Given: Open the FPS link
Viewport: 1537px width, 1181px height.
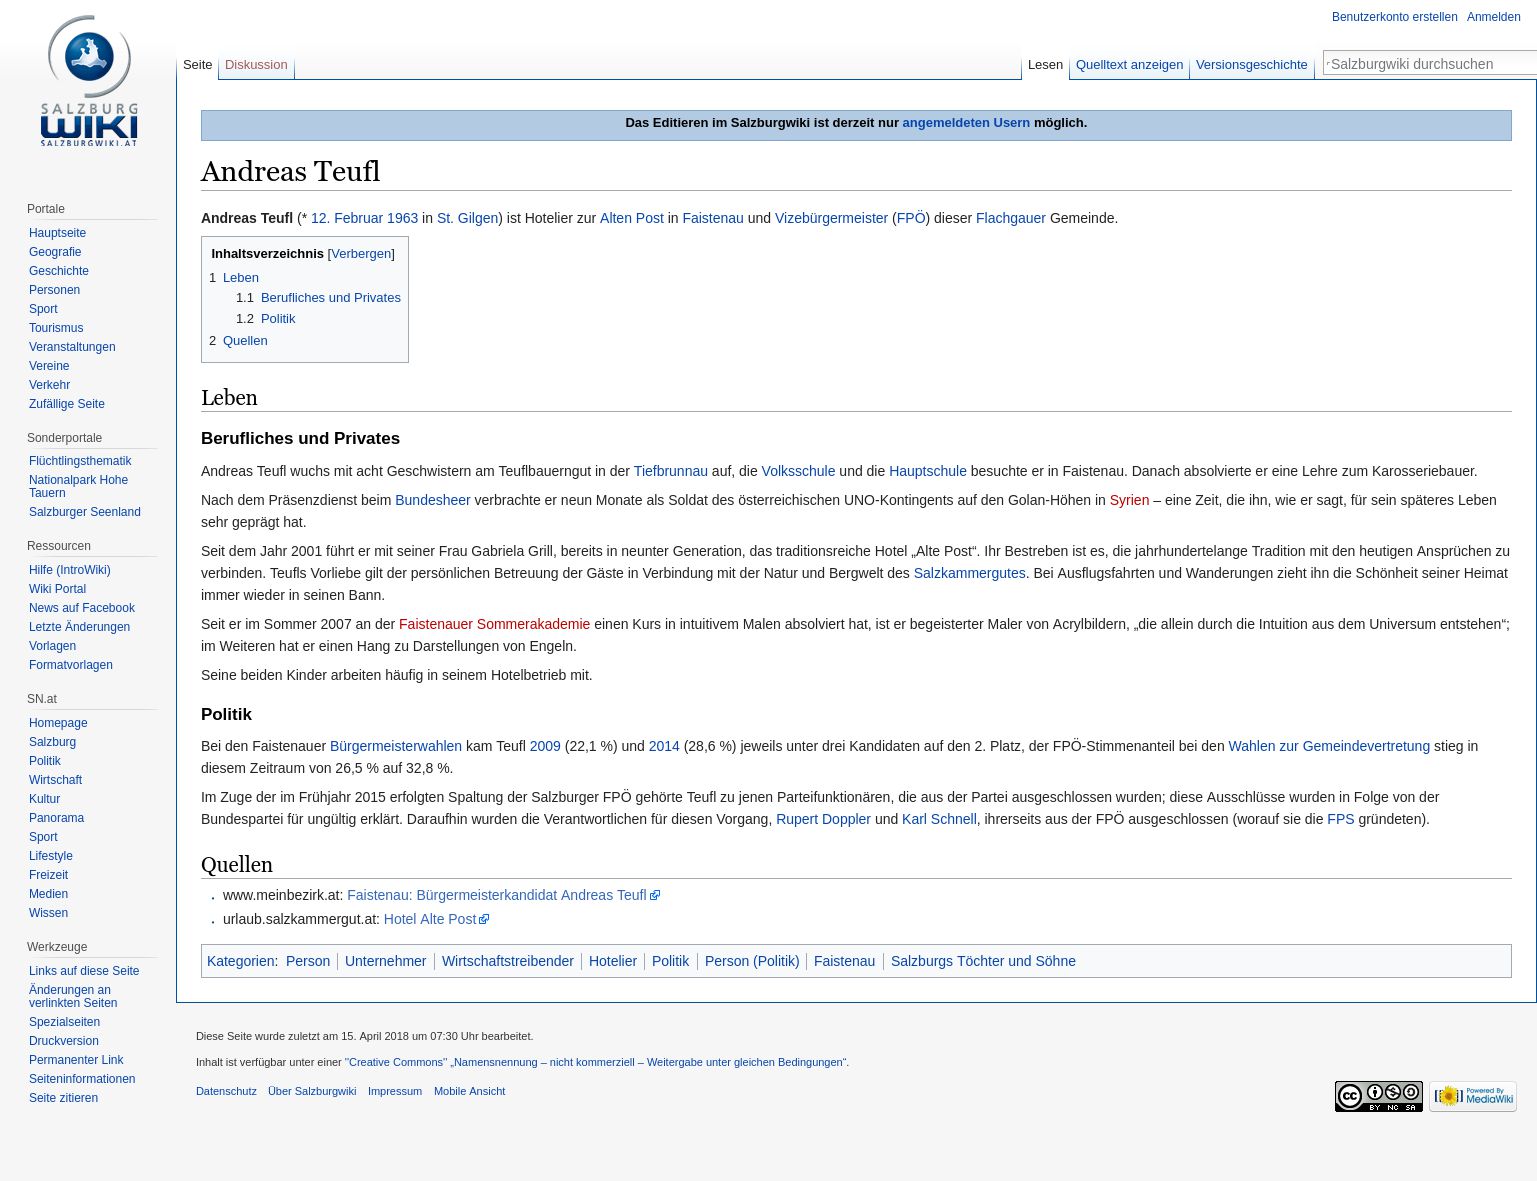Looking at the screenshot, I should tap(1340, 819).
